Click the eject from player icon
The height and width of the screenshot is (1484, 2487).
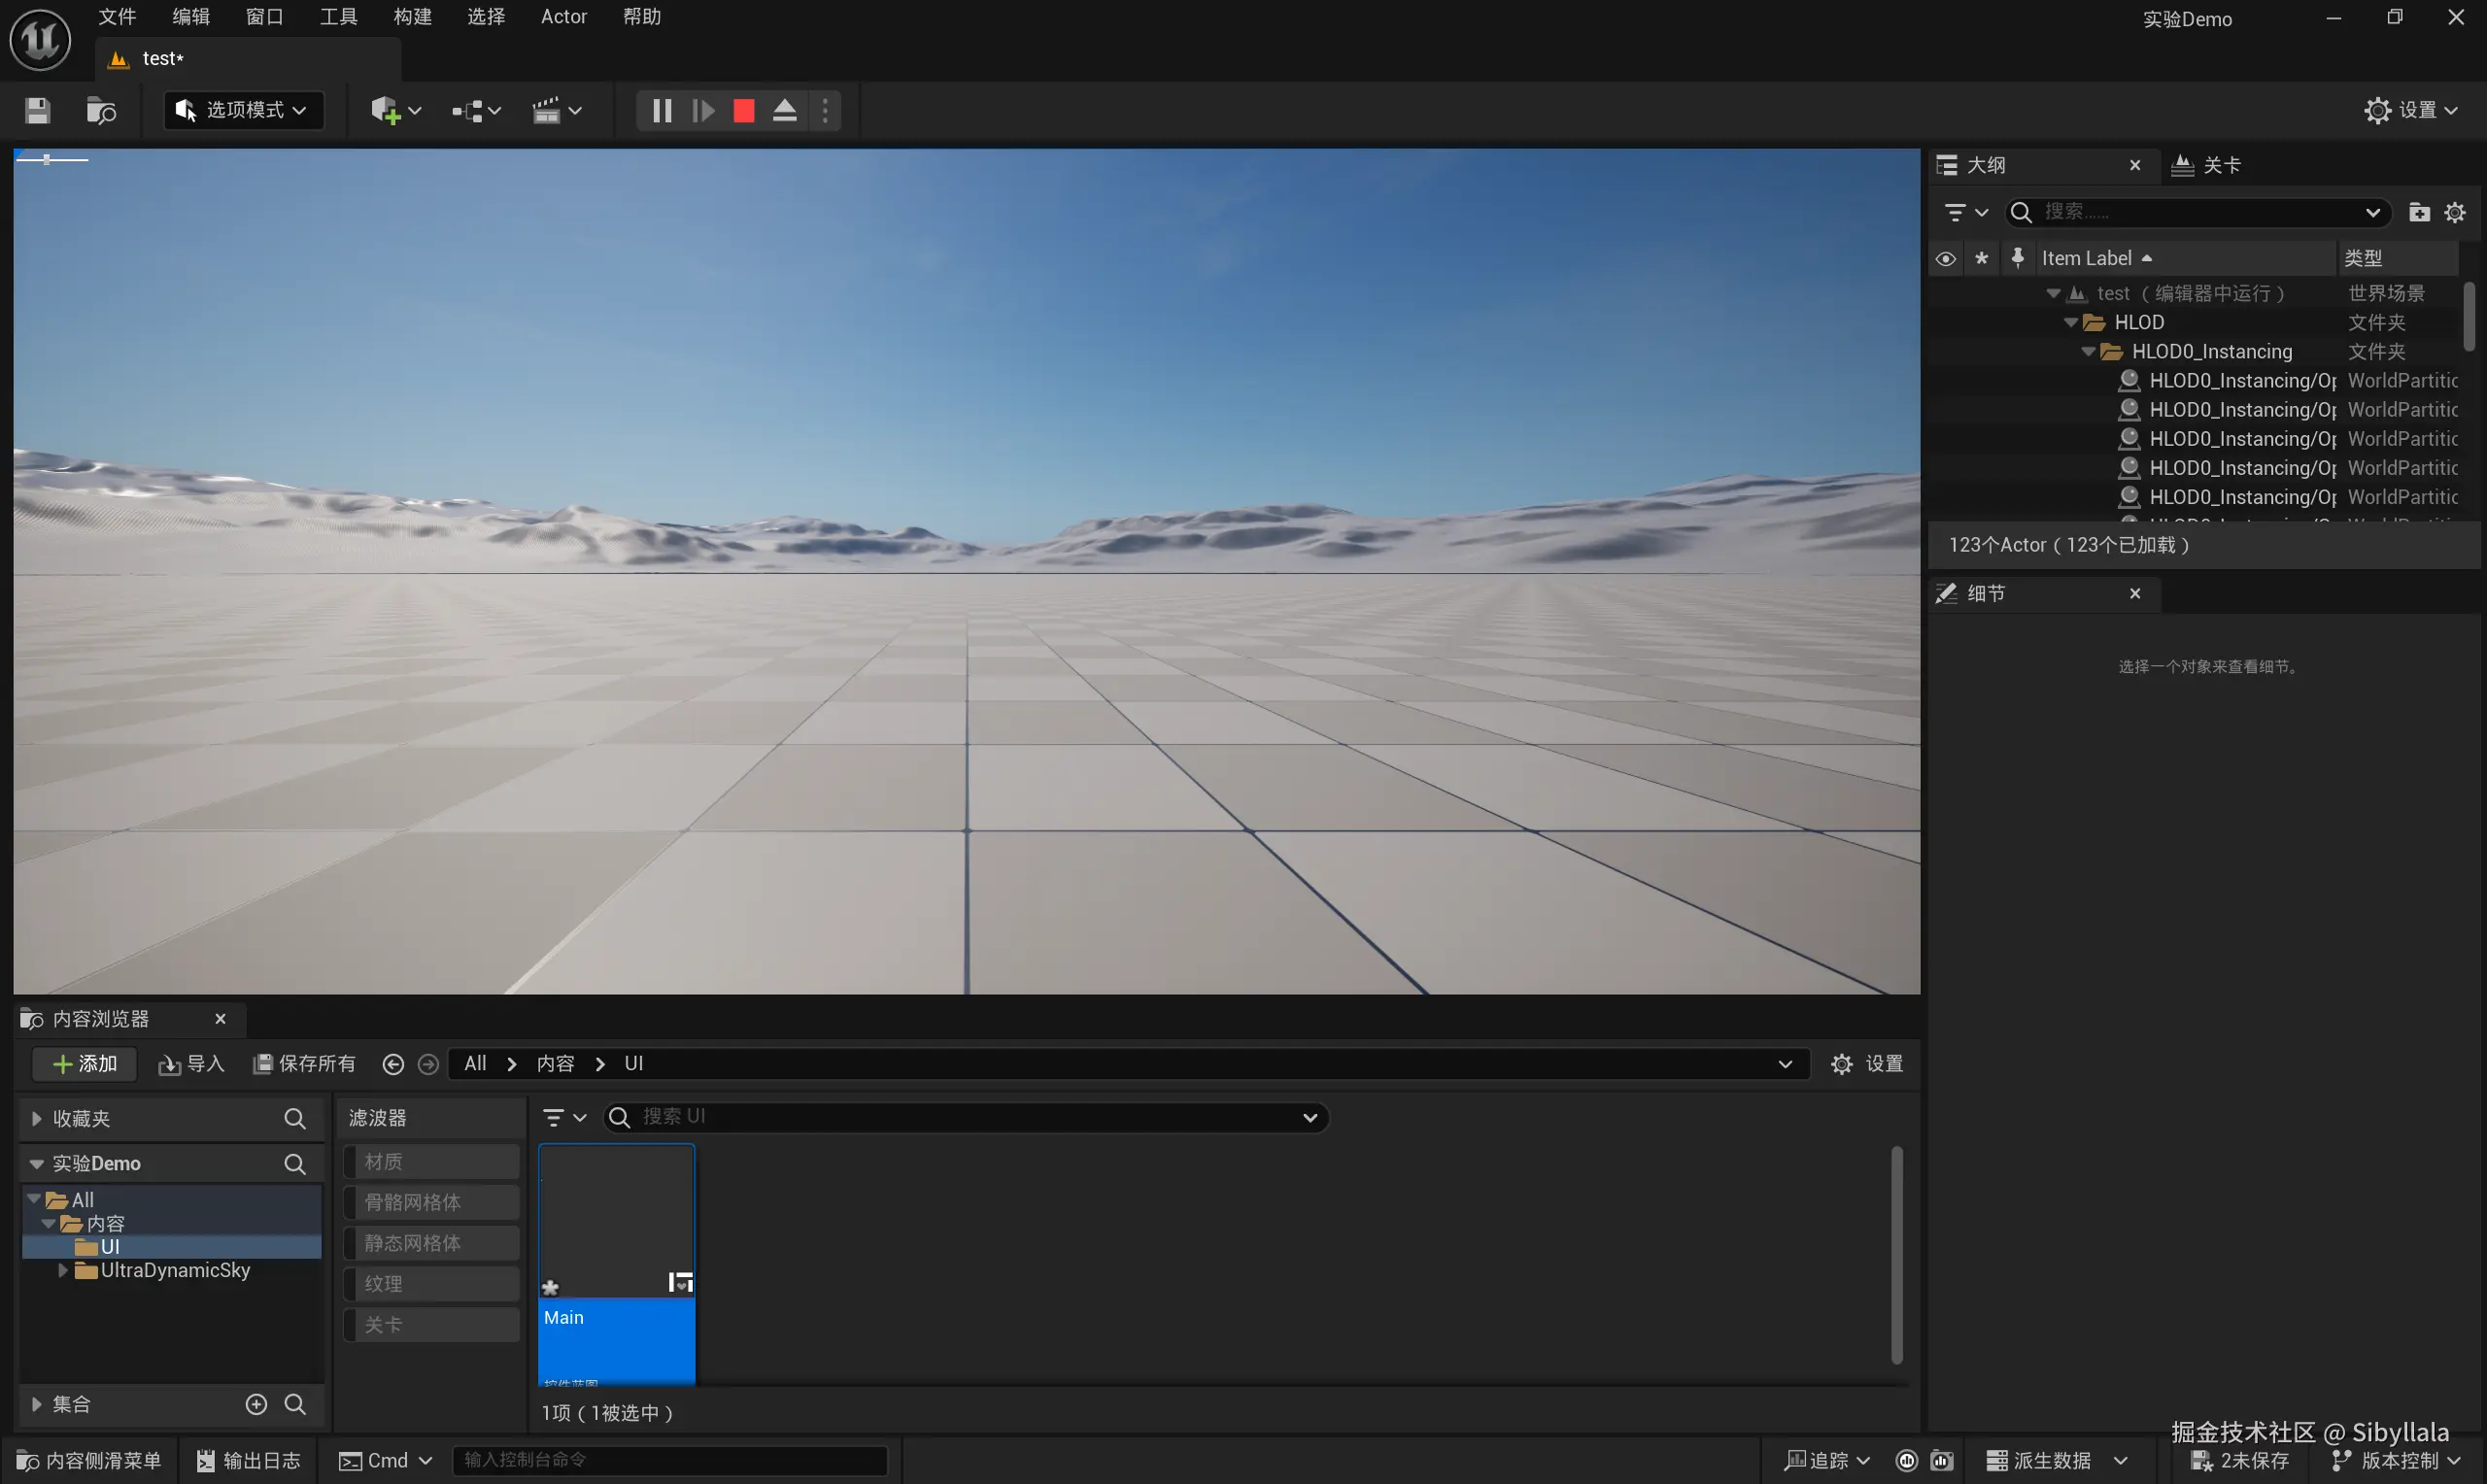click(785, 110)
